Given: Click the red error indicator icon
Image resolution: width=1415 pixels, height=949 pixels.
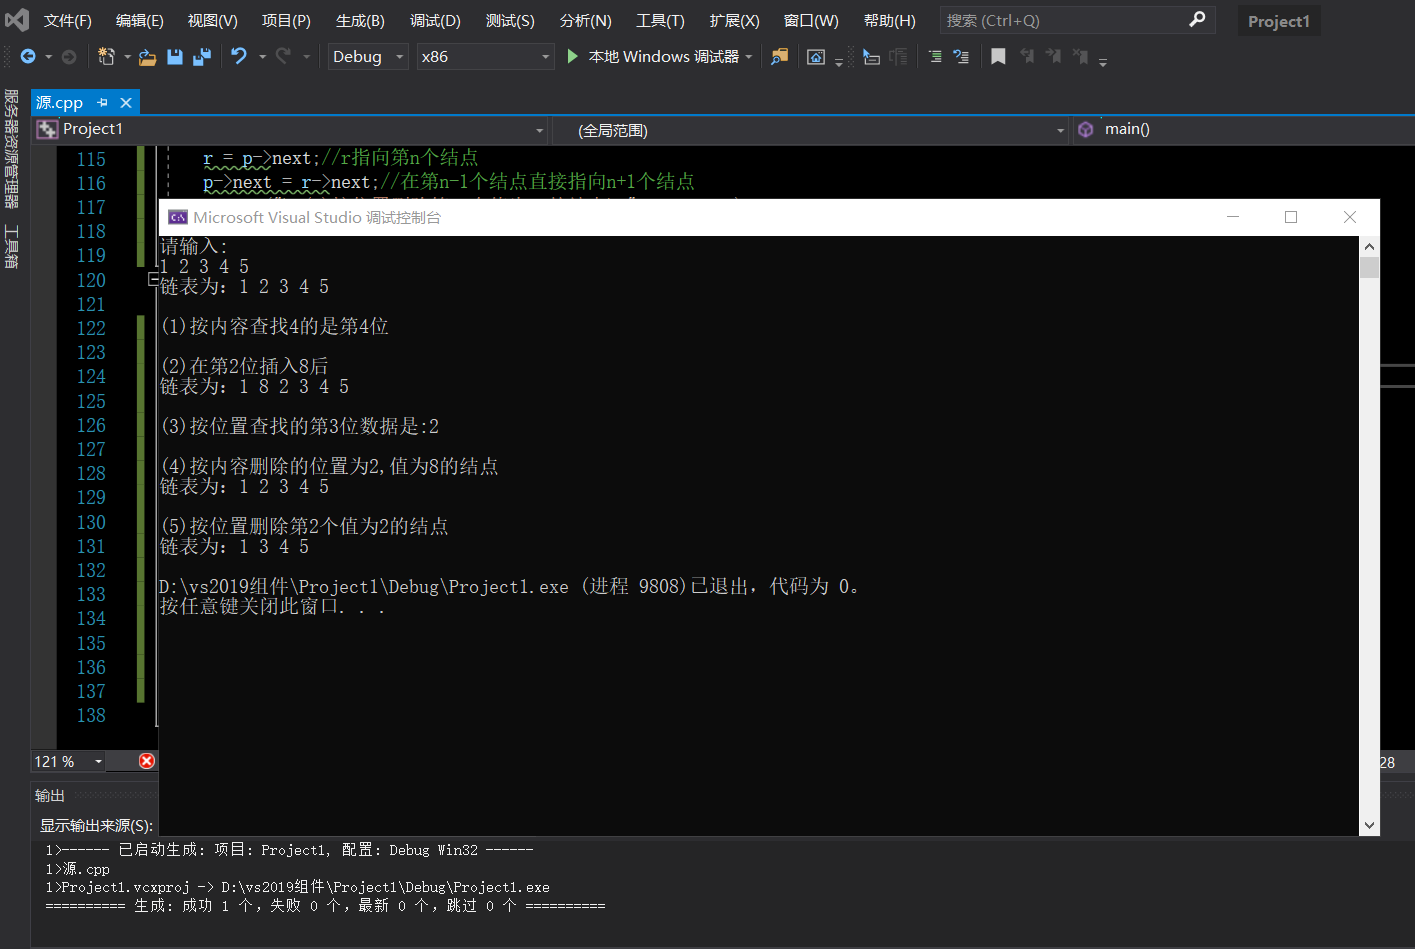Looking at the screenshot, I should (x=147, y=761).
